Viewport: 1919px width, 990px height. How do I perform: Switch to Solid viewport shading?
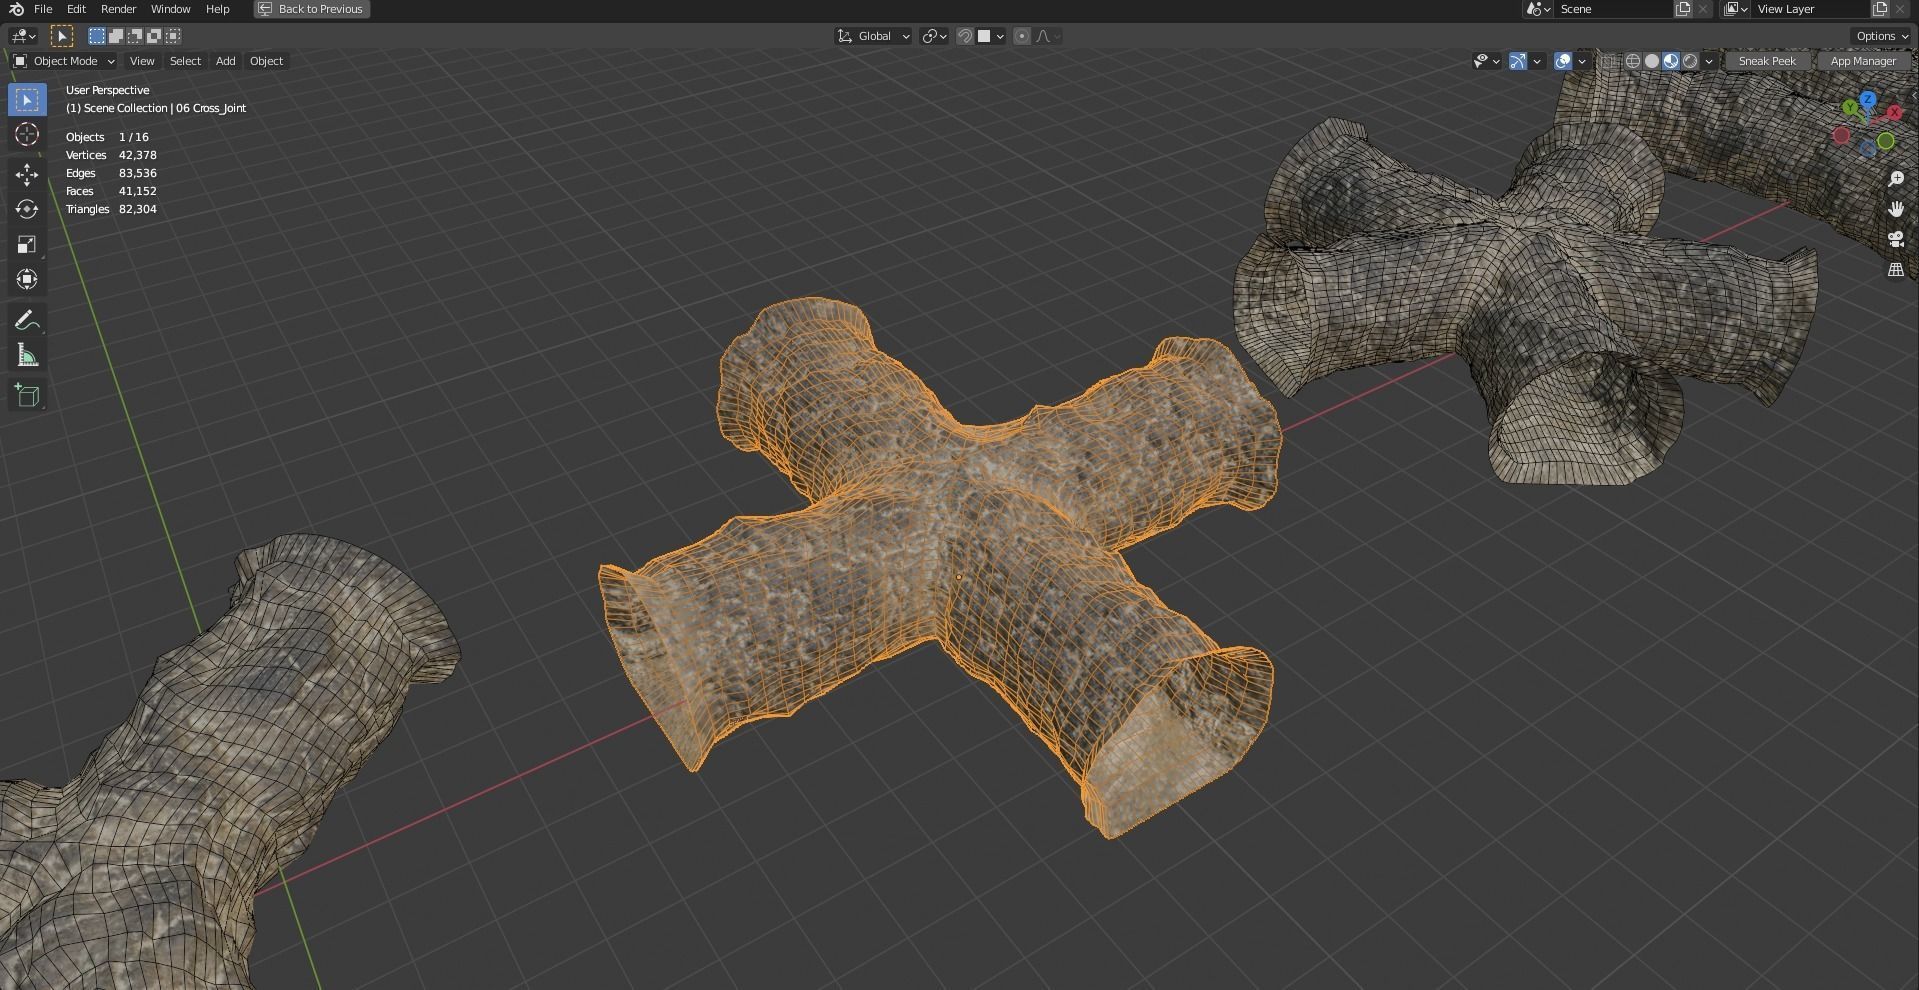[x=1652, y=61]
